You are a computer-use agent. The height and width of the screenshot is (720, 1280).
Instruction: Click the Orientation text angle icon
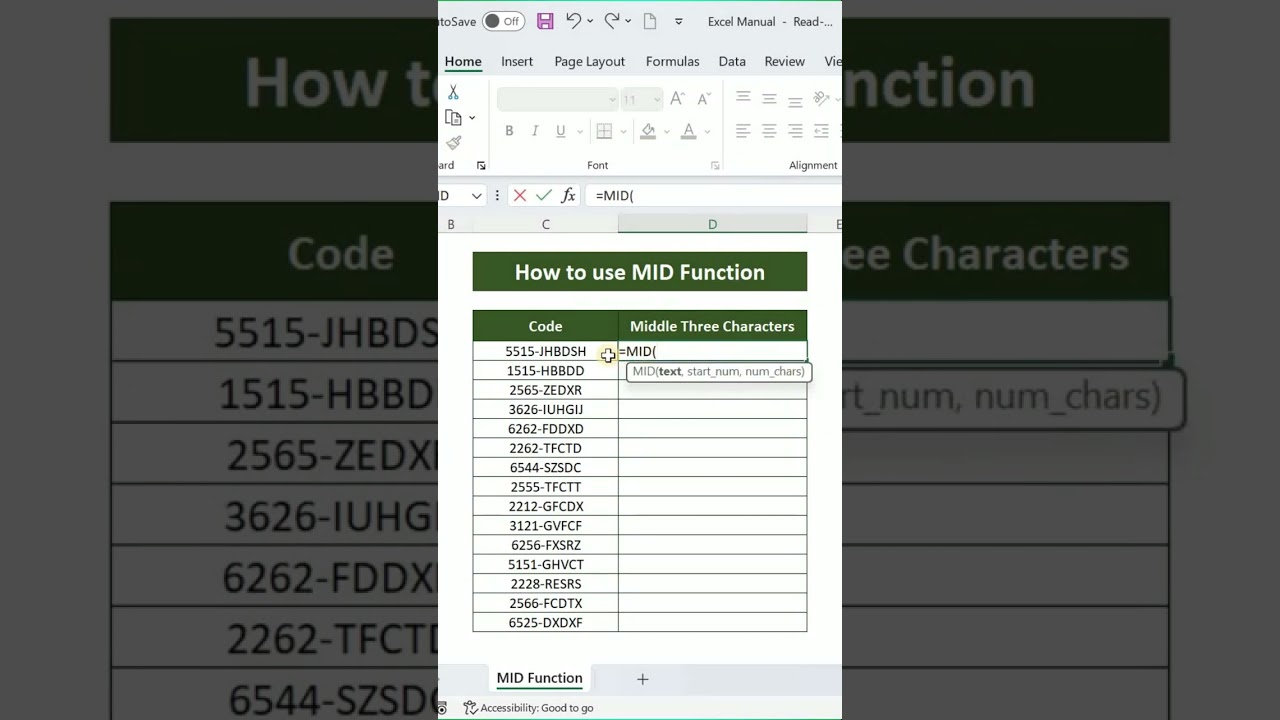821,98
